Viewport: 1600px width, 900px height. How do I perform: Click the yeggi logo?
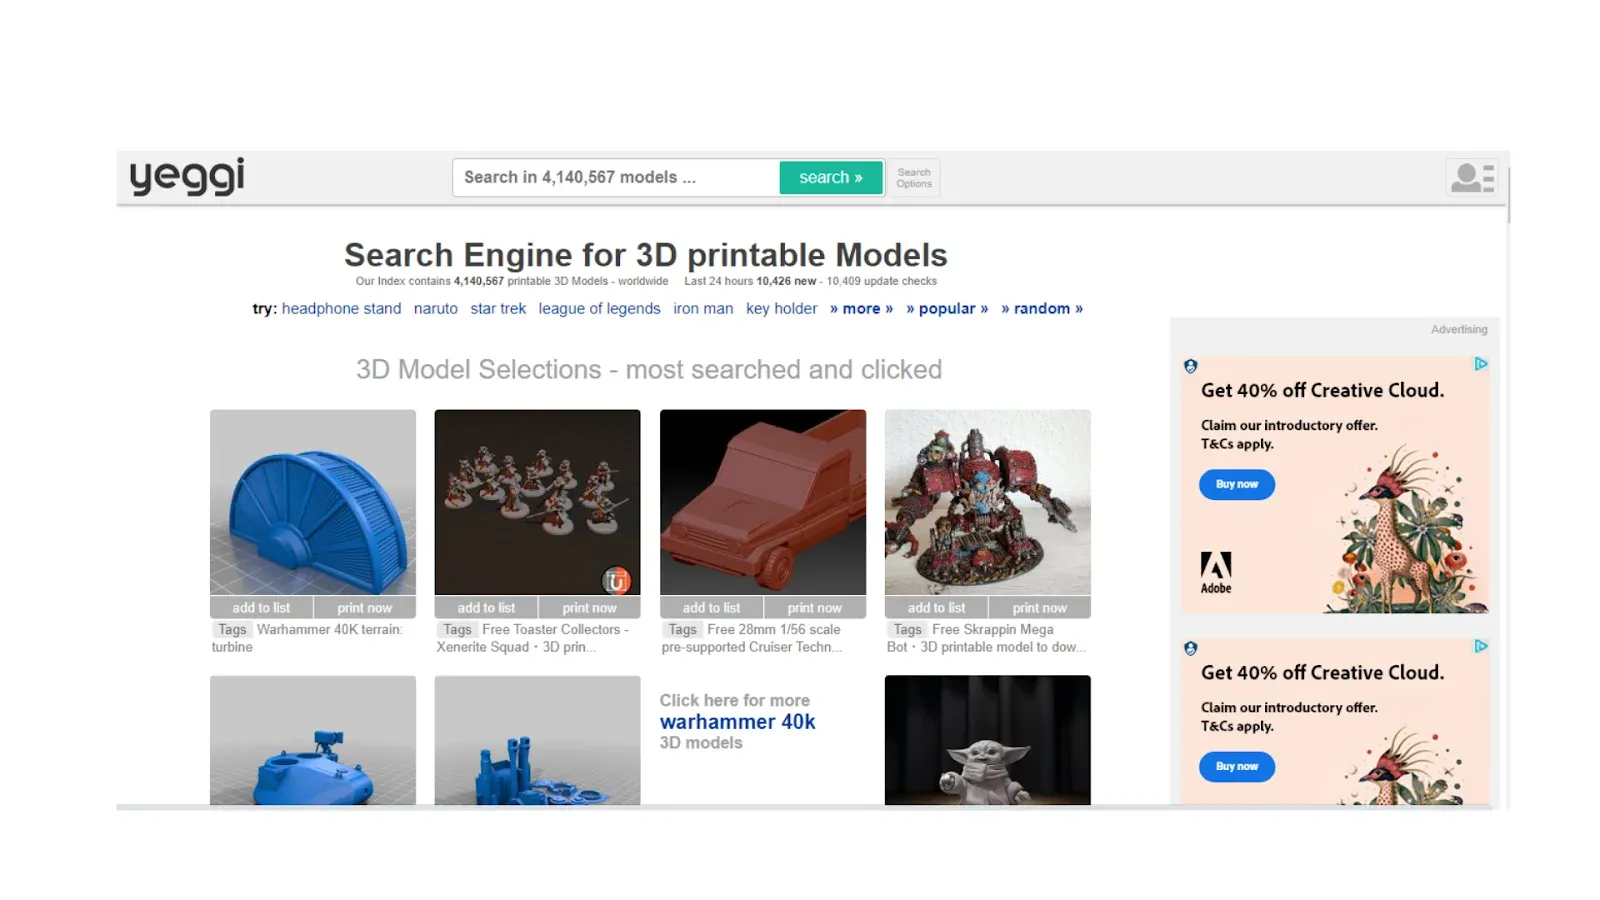coord(187,177)
